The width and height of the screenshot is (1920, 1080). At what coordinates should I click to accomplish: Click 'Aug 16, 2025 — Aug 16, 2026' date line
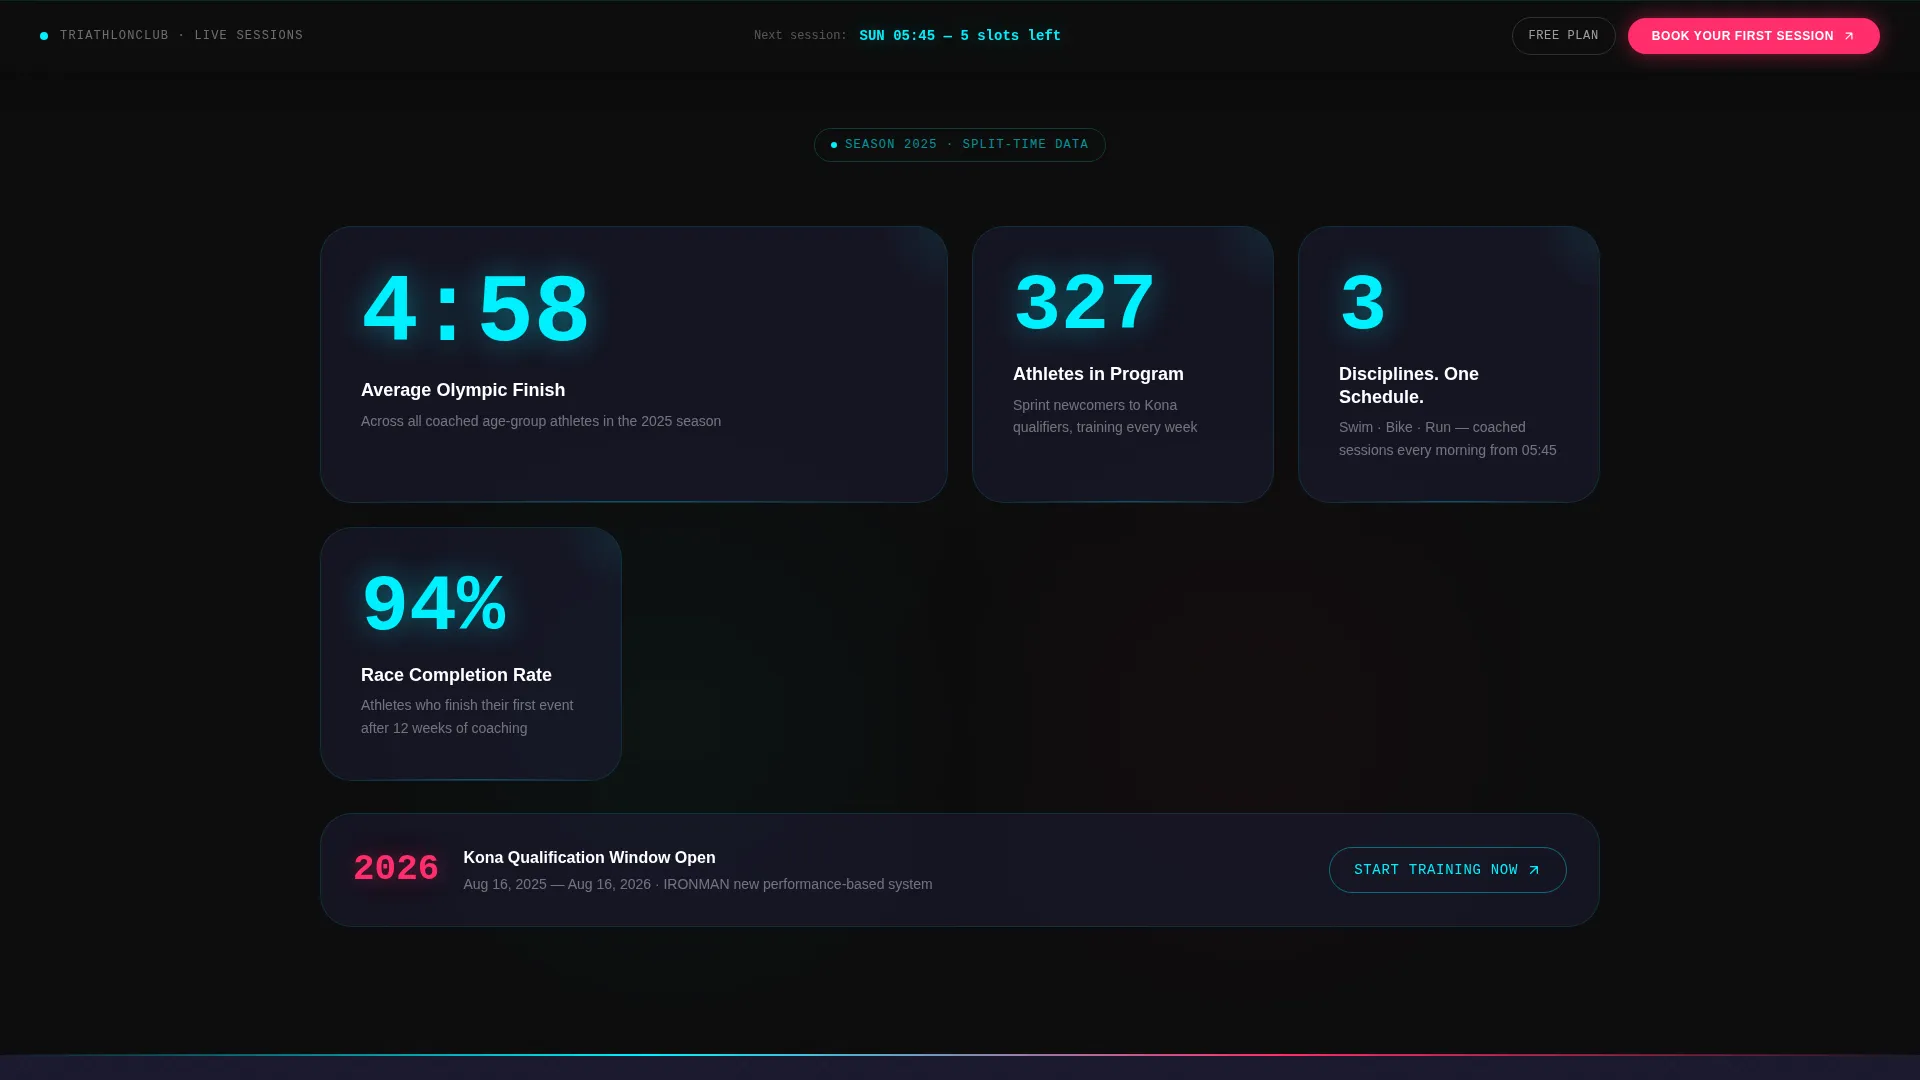point(698,884)
